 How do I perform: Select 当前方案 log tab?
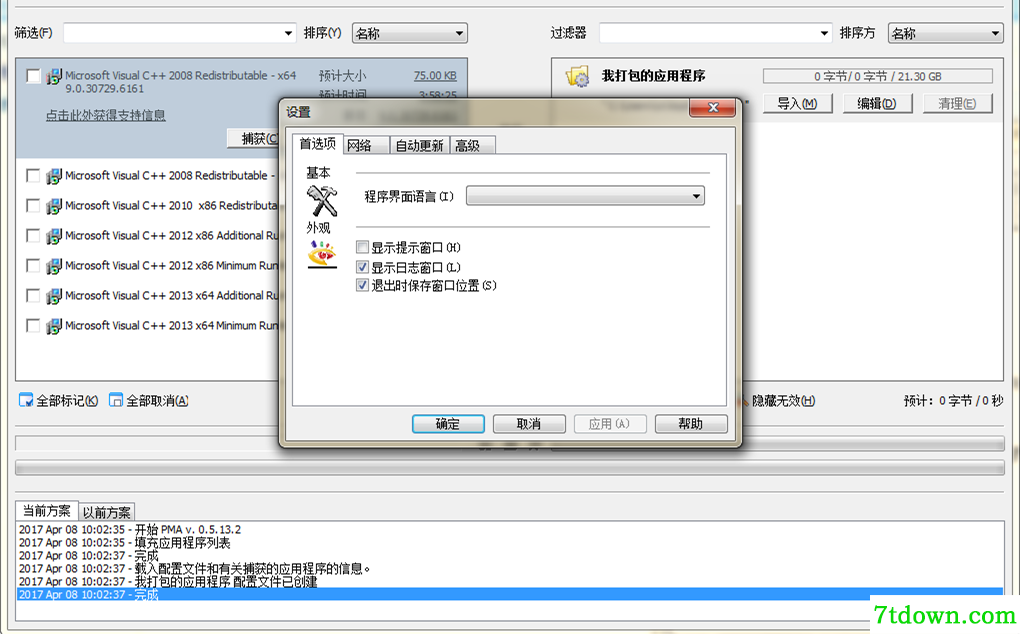coord(47,510)
